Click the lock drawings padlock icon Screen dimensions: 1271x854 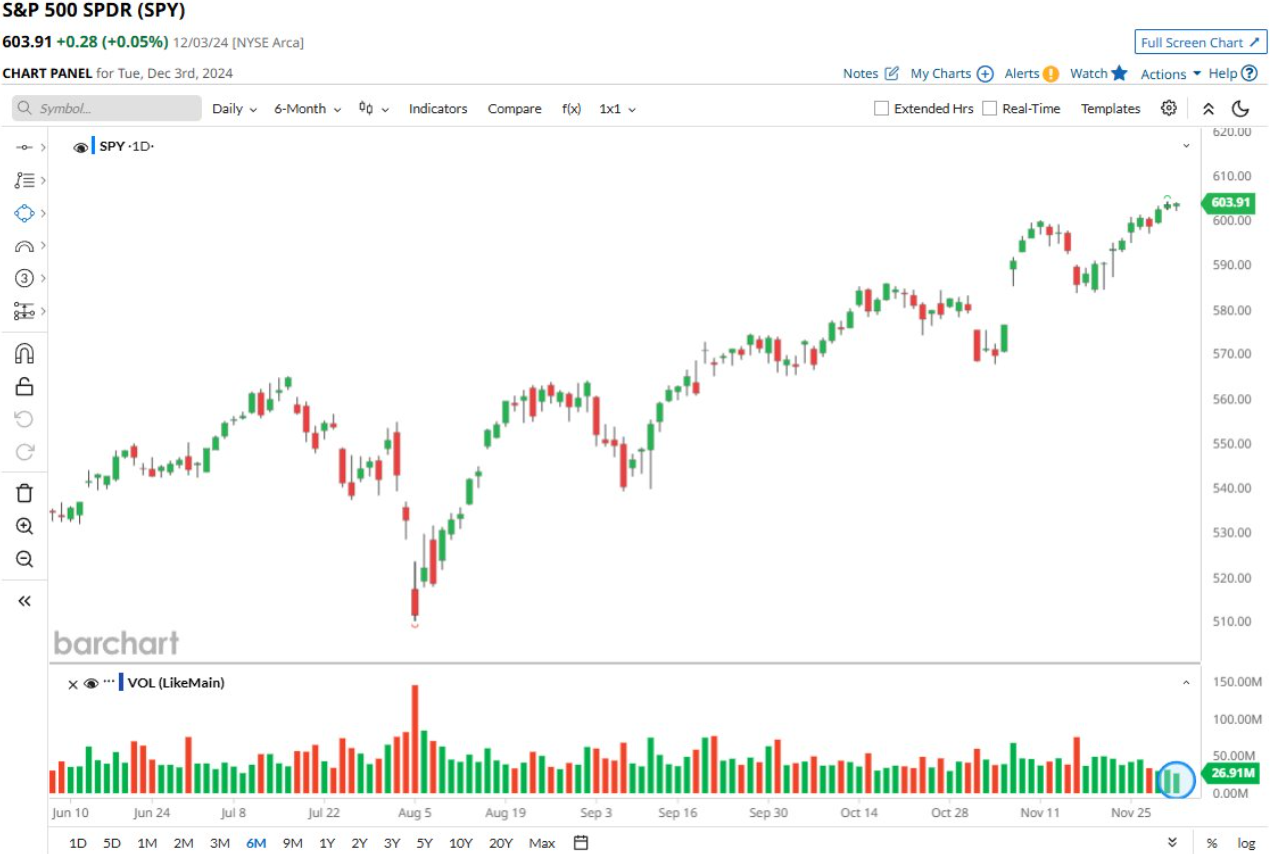pyautogui.click(x=25, y=386)
